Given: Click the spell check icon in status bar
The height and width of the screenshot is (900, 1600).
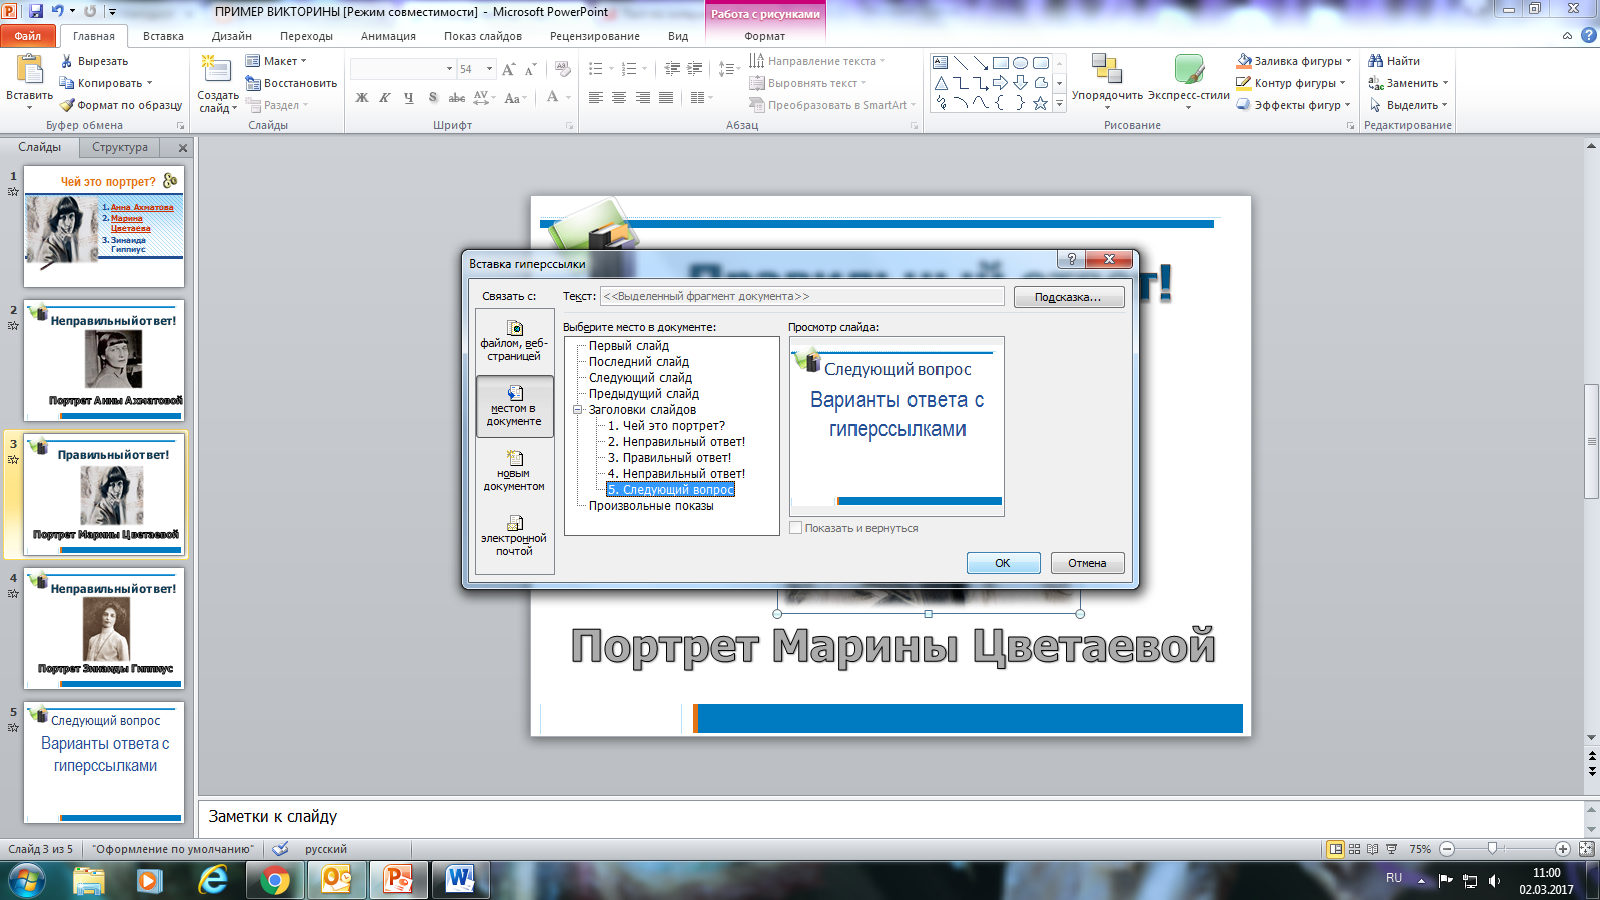Looking at the screenshot, I should click(x=281, y=849).
